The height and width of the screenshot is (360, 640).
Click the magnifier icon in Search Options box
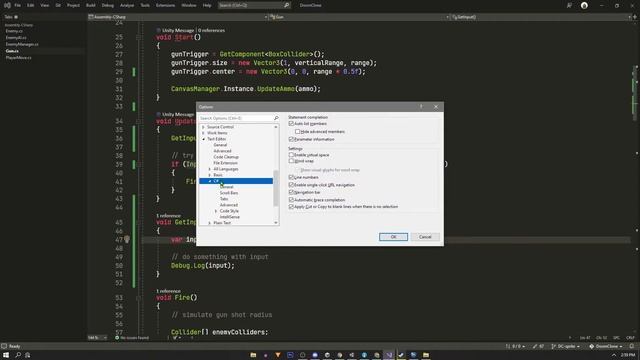point(276,118)
